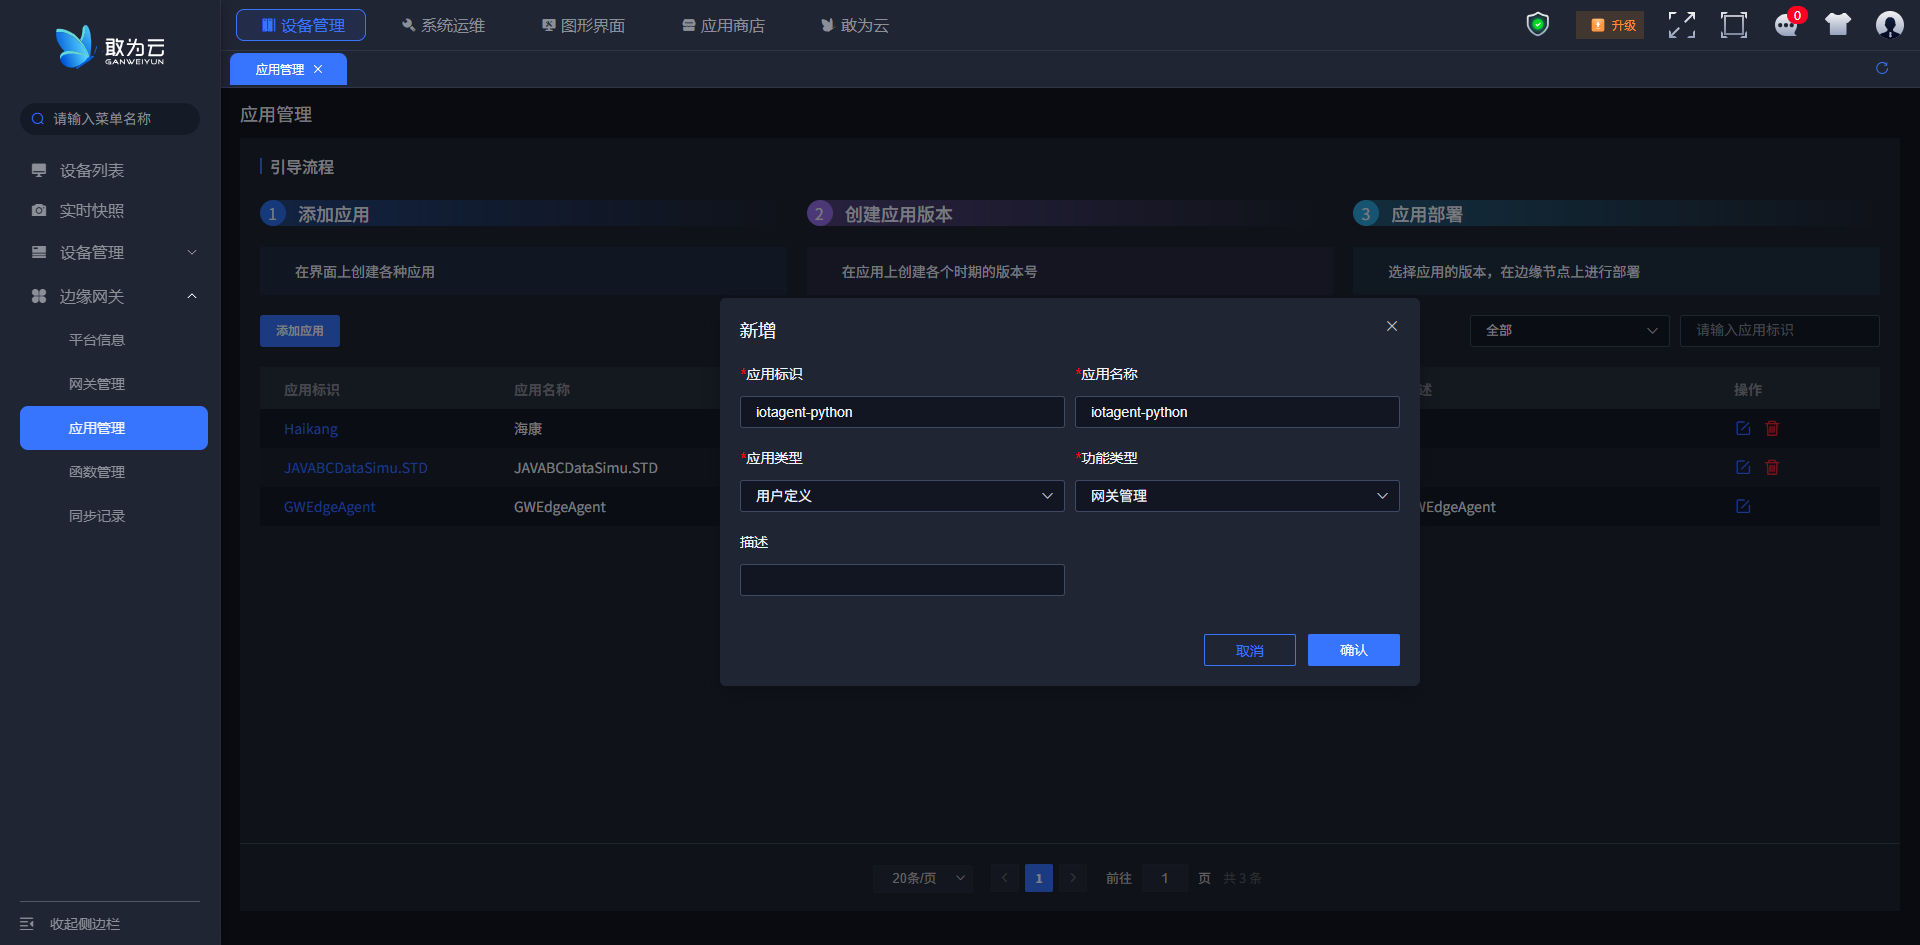Screen dimensions: 1920x945
Task: Select 应用管理 submenu item
Action: 114,428
